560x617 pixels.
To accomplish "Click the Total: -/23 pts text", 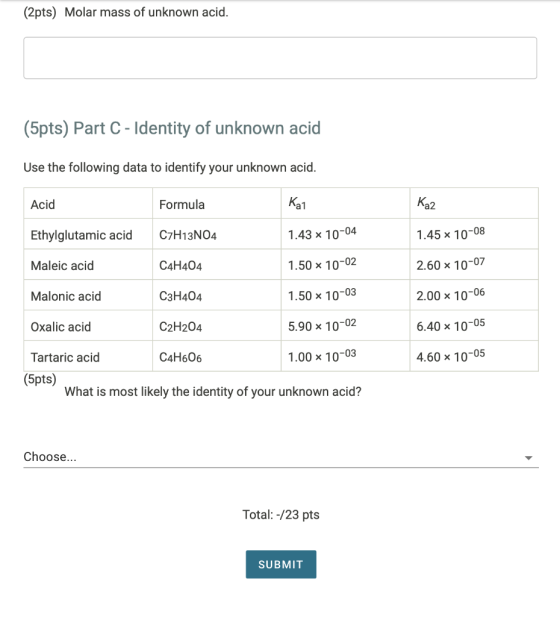I will coord(281,515).
